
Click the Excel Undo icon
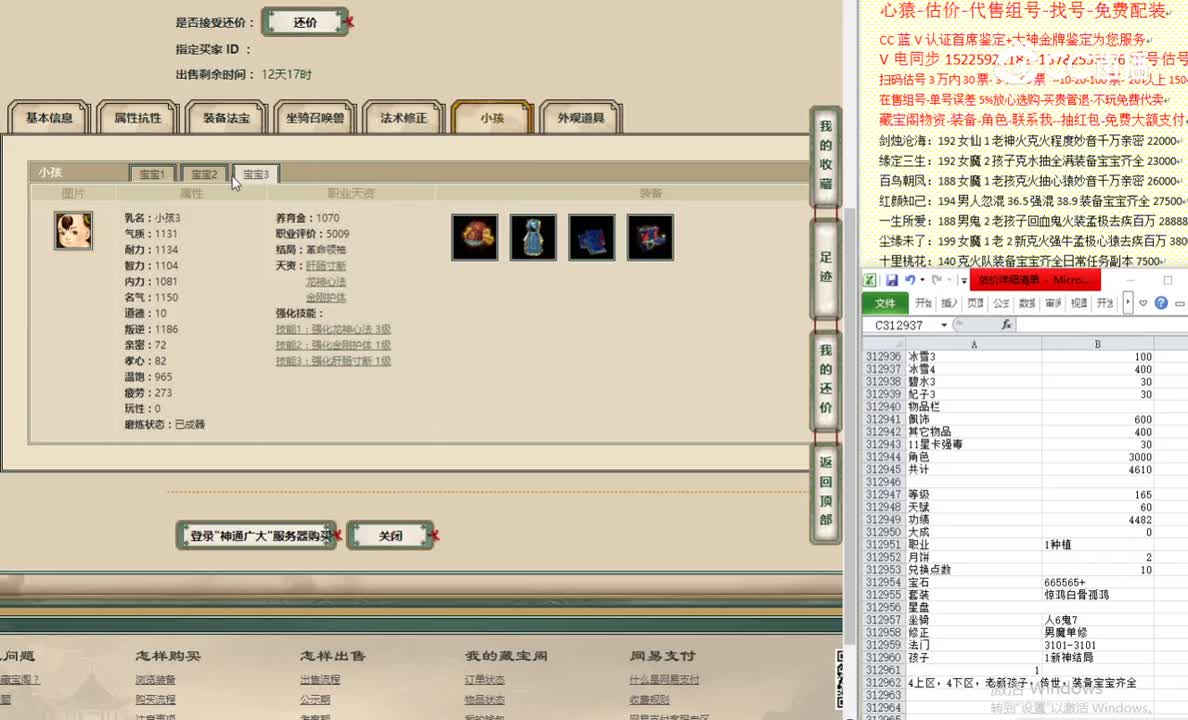(x=910, y=280)
